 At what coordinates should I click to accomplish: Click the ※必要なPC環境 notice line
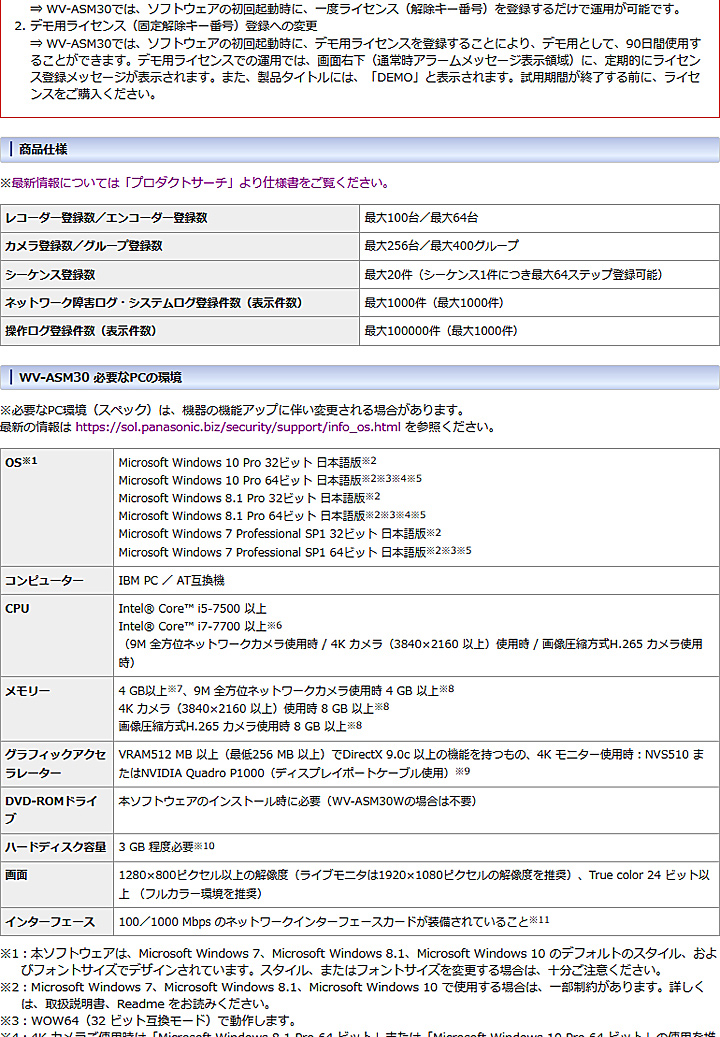click(x=233, y=410)
